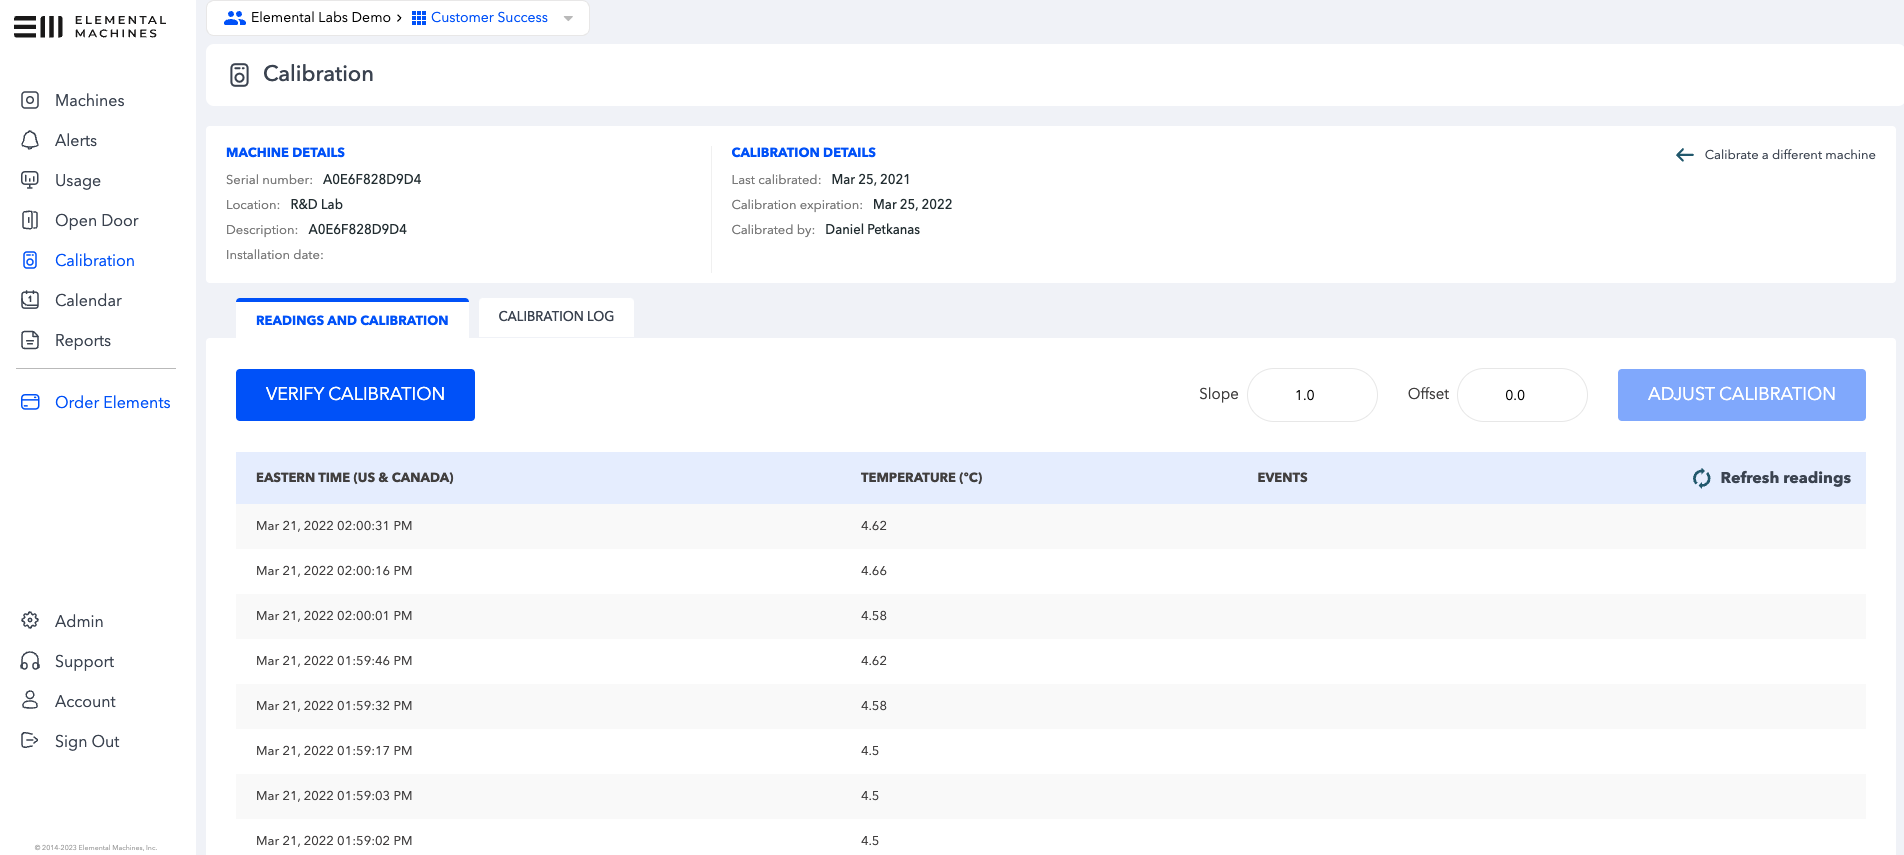Screen dimensions: 1904x855
Task: Click the Sign Out arrow icon
Action: (x=30, y=741)
